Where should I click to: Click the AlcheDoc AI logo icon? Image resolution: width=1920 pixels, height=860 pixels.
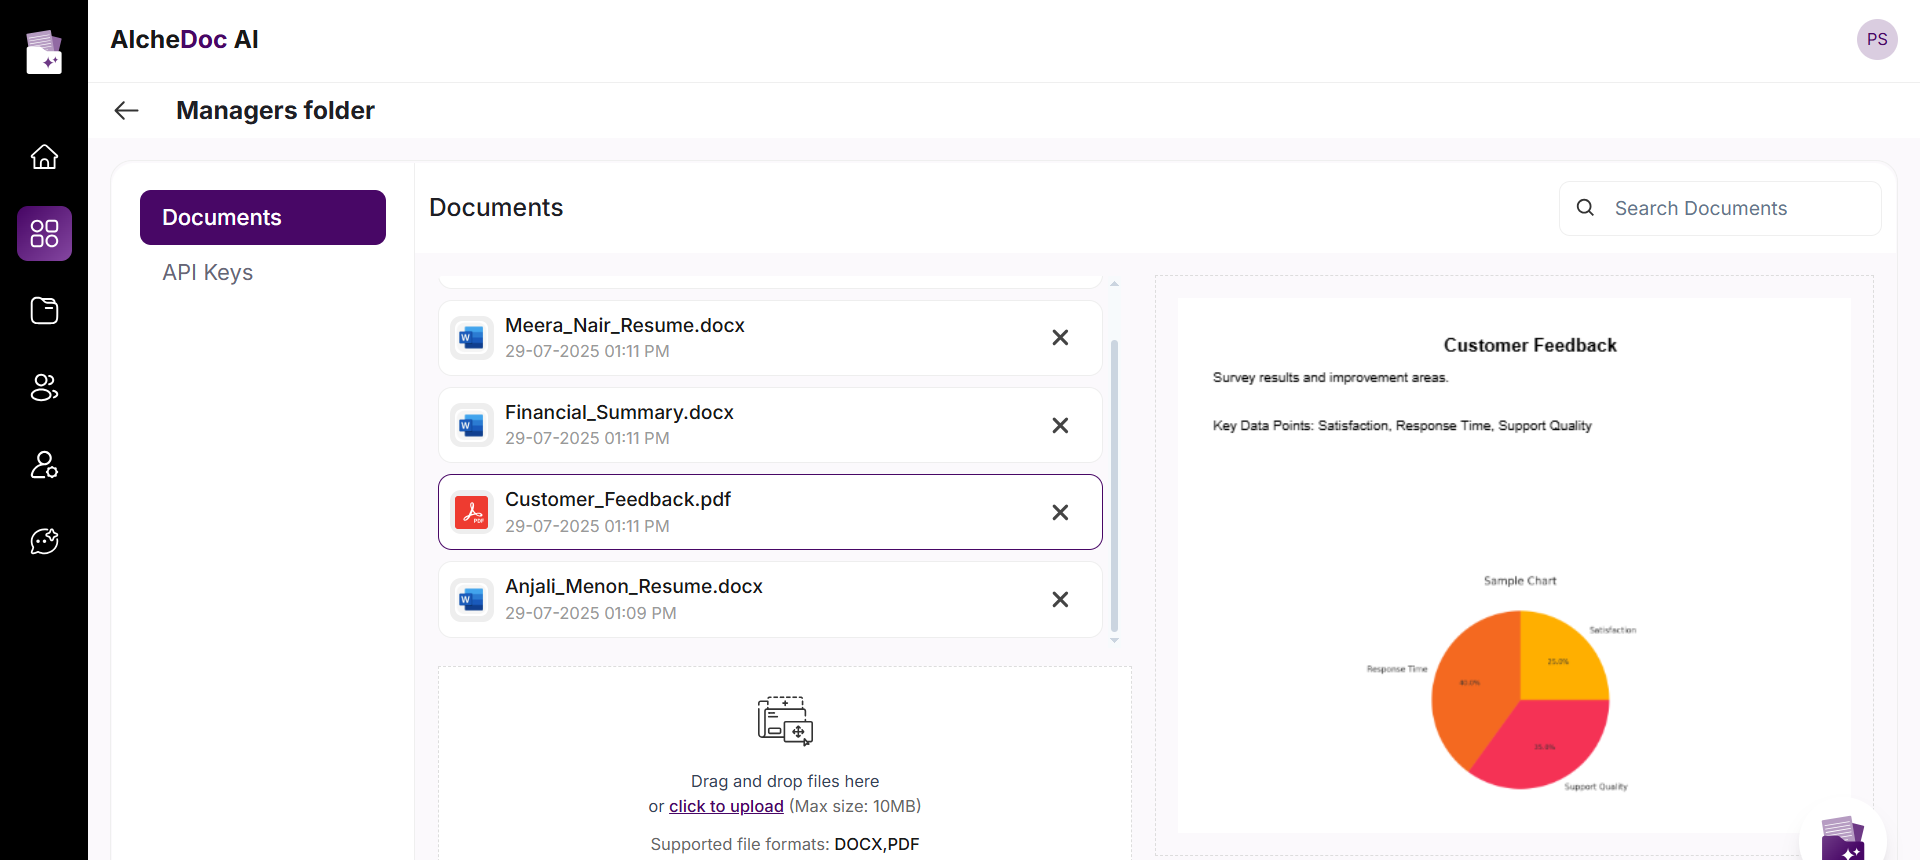[x=44, y=52]
